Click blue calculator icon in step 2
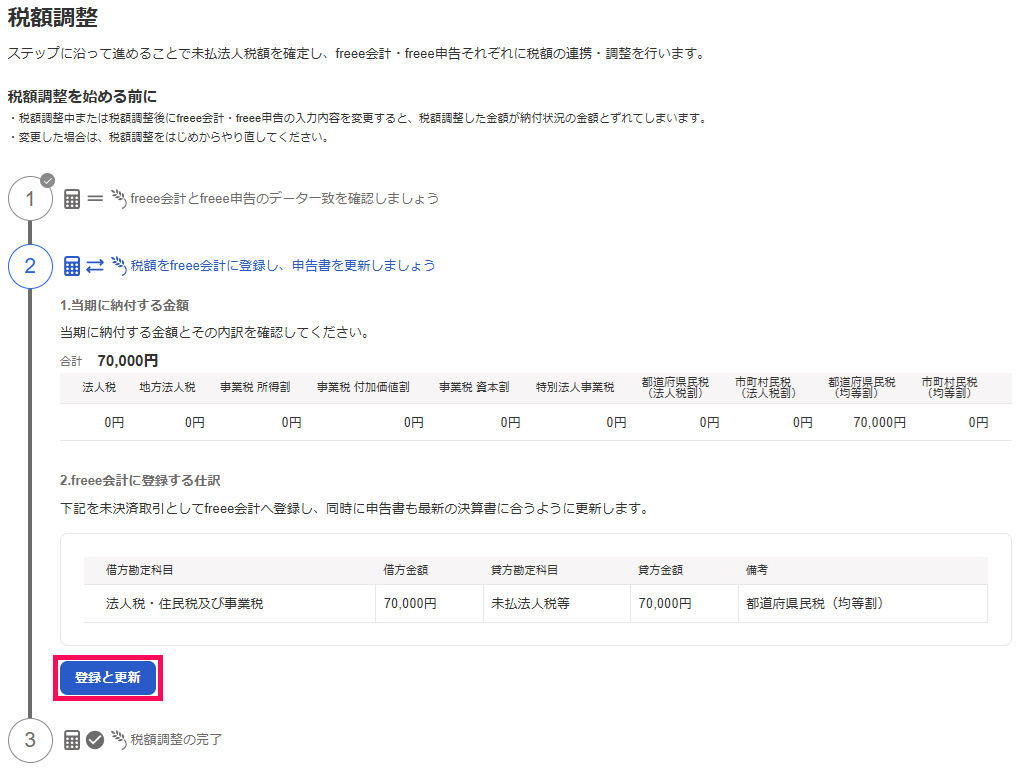 tap(72, 266)
